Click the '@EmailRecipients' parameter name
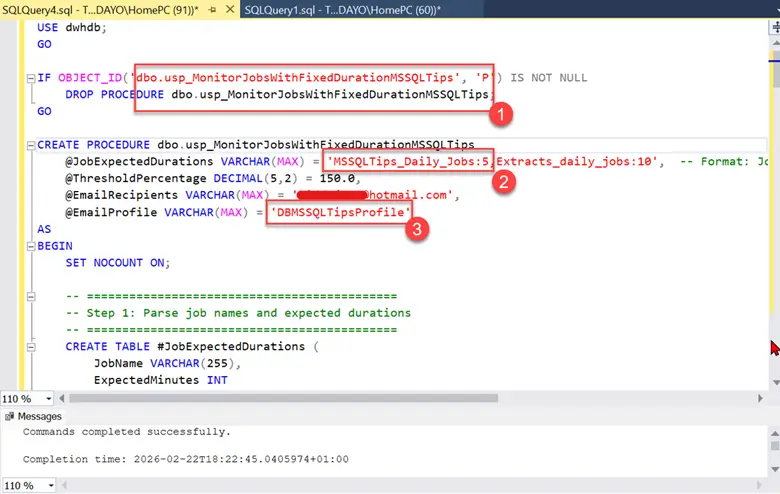780x494 pixels. click(x=121, y=195)
